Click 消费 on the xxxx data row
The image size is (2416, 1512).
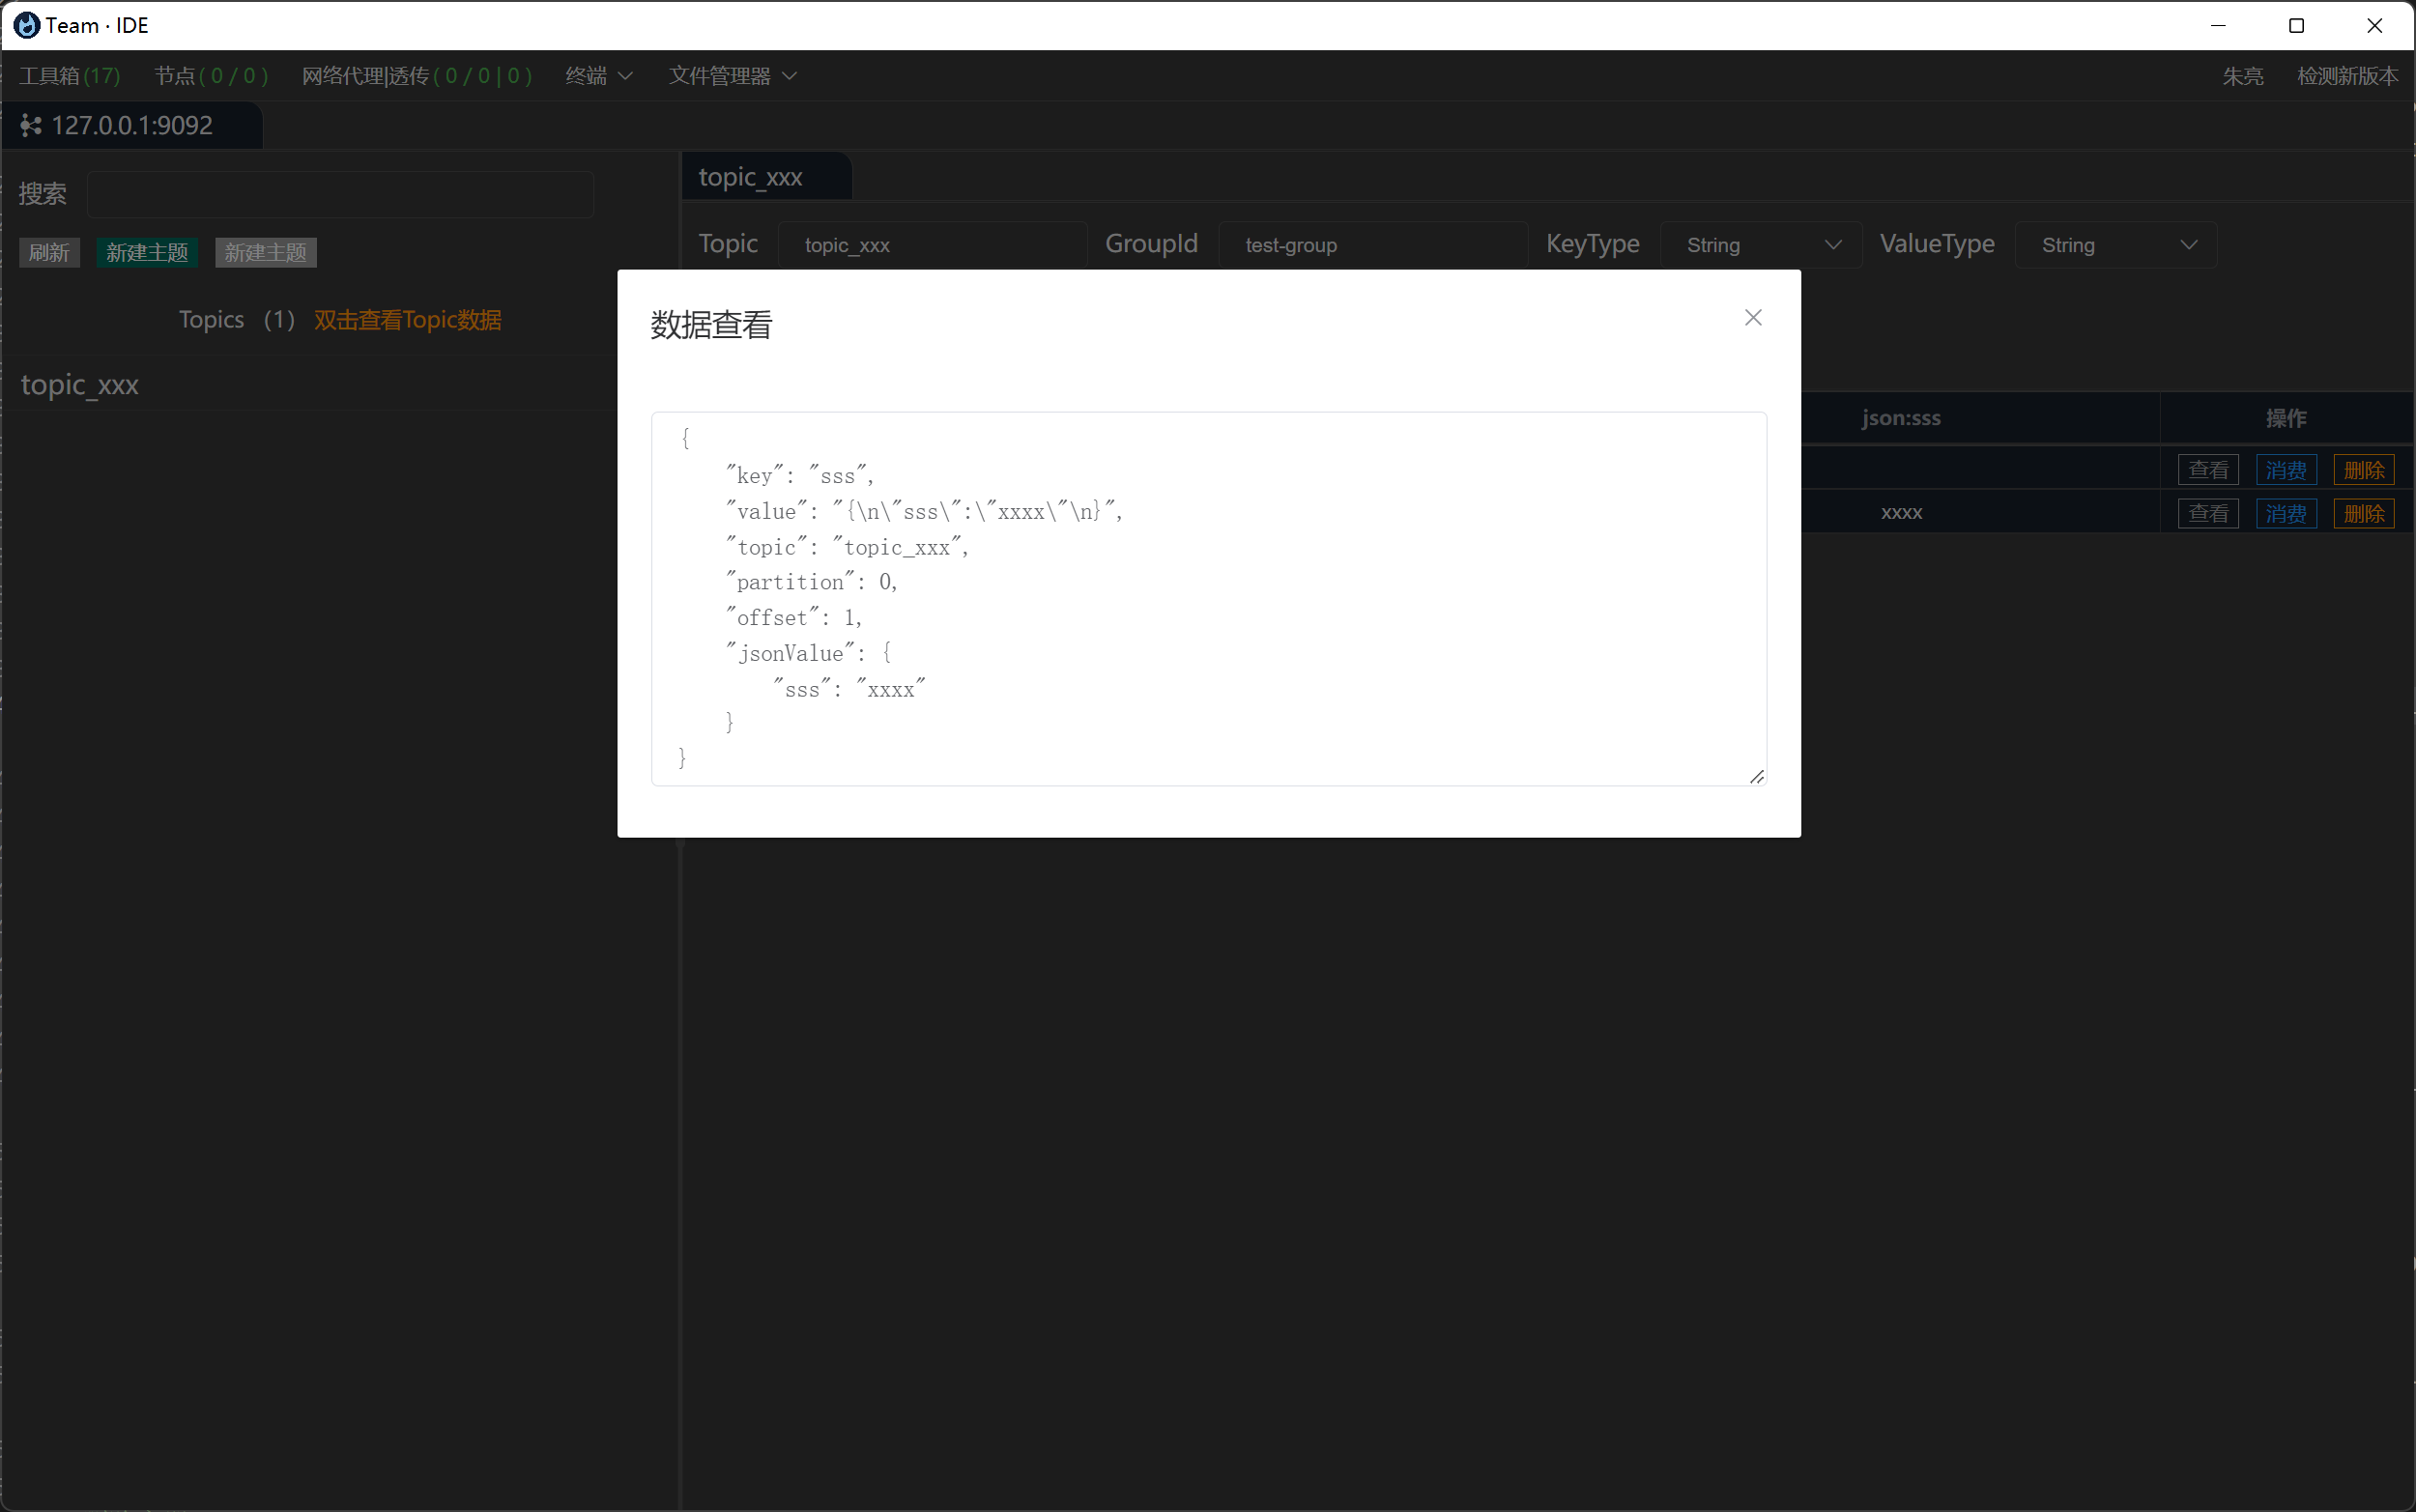pos(2286,513)
